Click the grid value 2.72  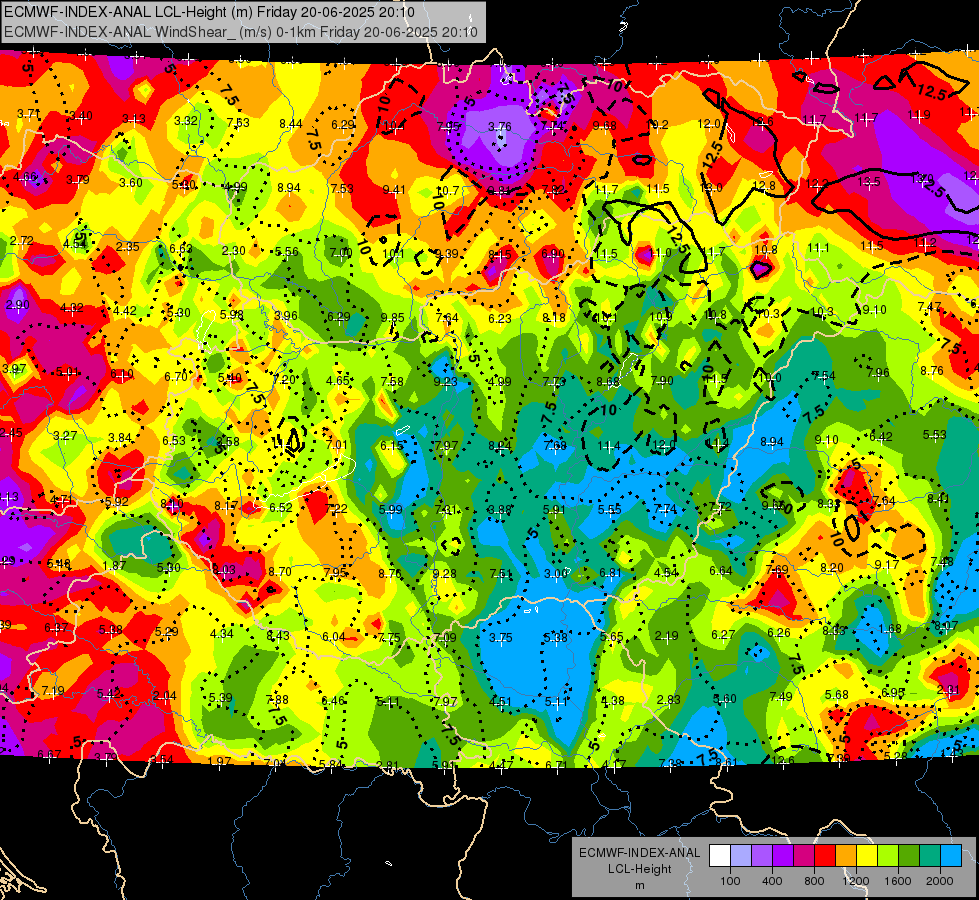click(22, 240)
